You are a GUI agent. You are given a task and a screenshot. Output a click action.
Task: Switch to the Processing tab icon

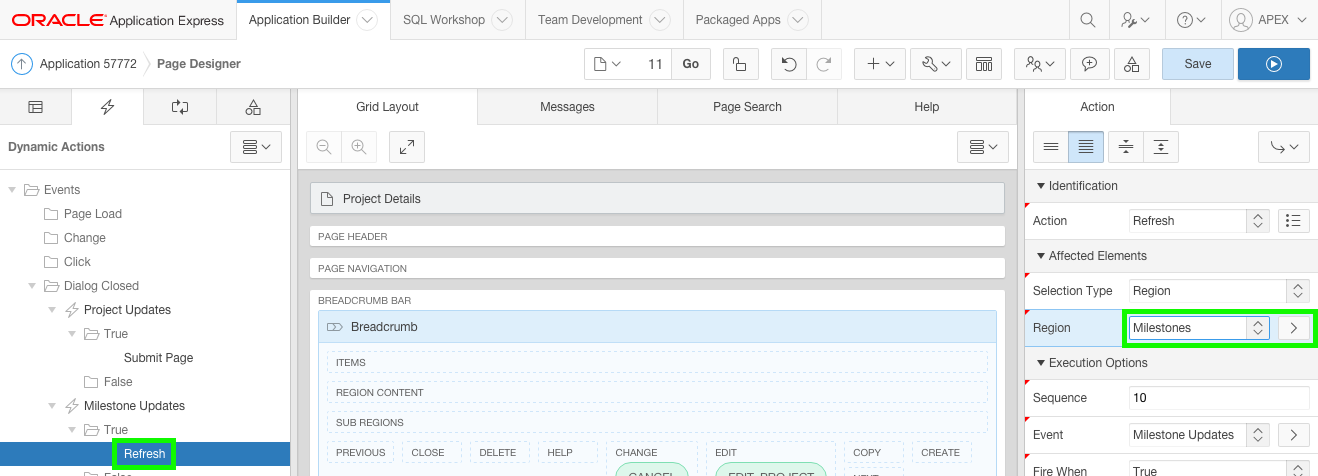pos(180,107)
